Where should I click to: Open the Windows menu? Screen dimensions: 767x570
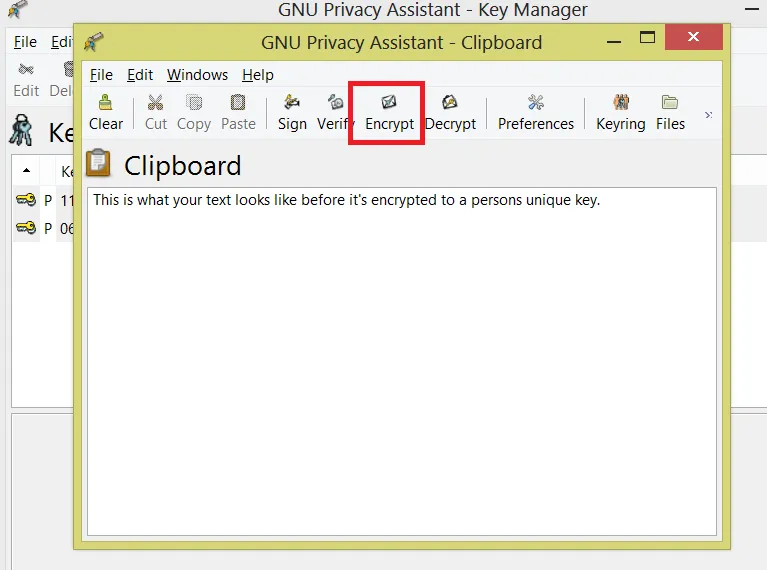pos(197,75)
